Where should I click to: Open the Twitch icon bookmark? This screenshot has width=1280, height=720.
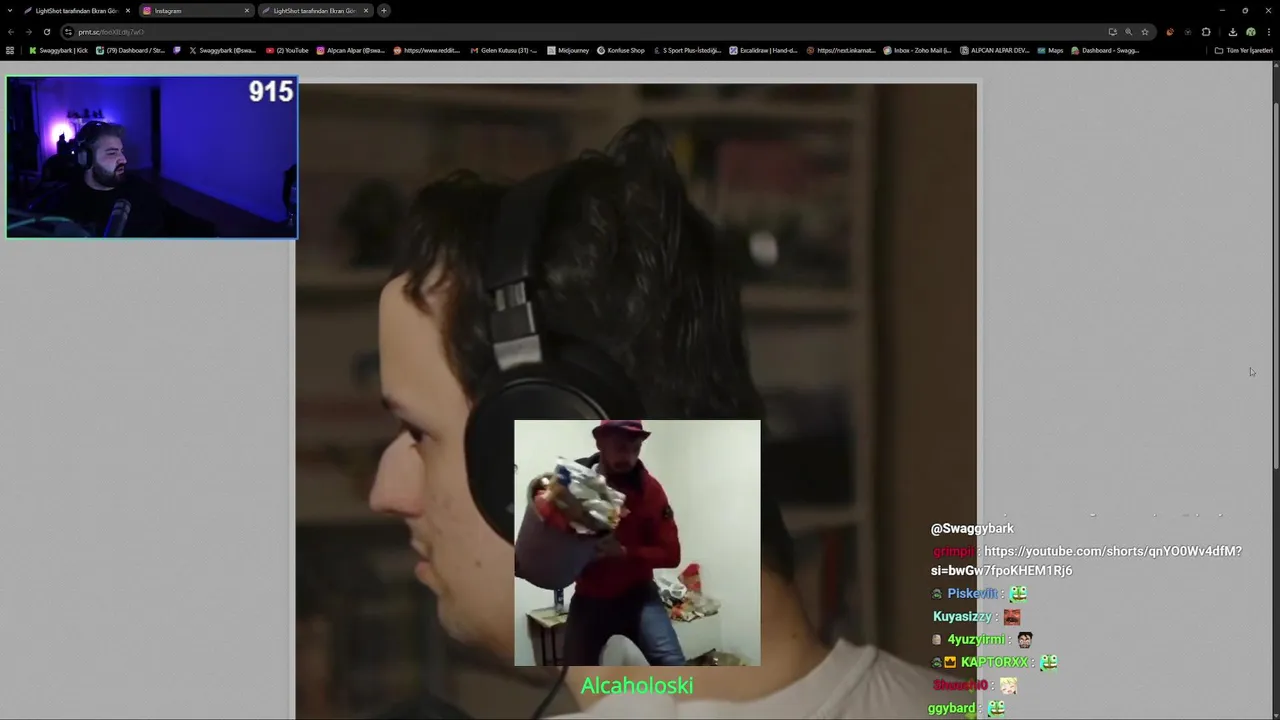177,50
